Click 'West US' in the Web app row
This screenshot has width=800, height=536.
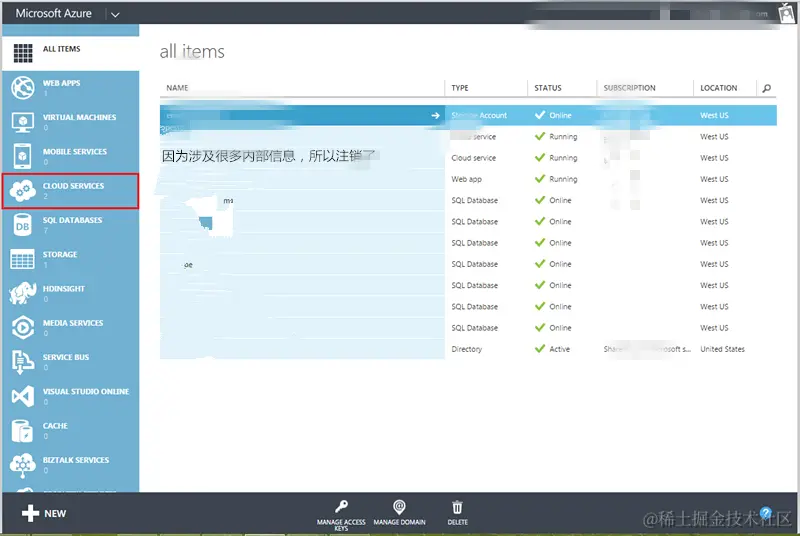click(714, 180)
